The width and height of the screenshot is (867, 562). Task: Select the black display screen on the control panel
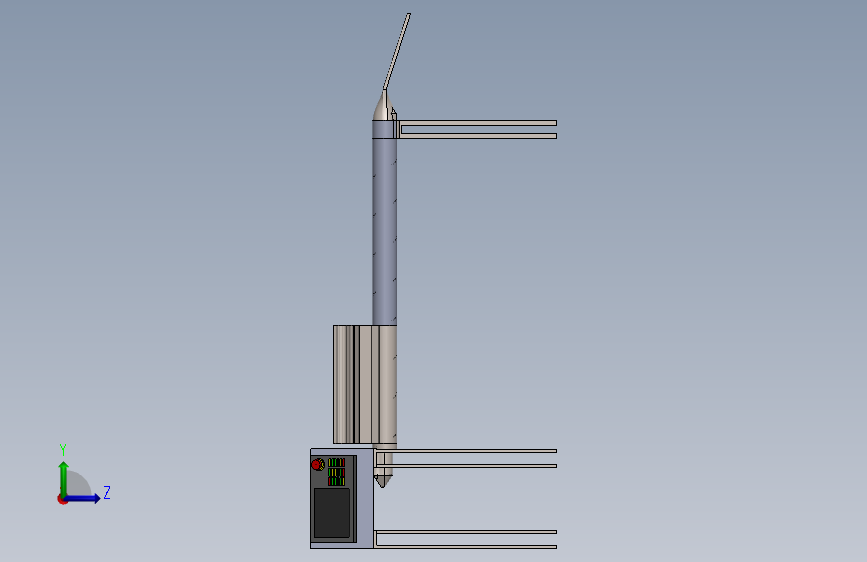[x=332, y=513]
